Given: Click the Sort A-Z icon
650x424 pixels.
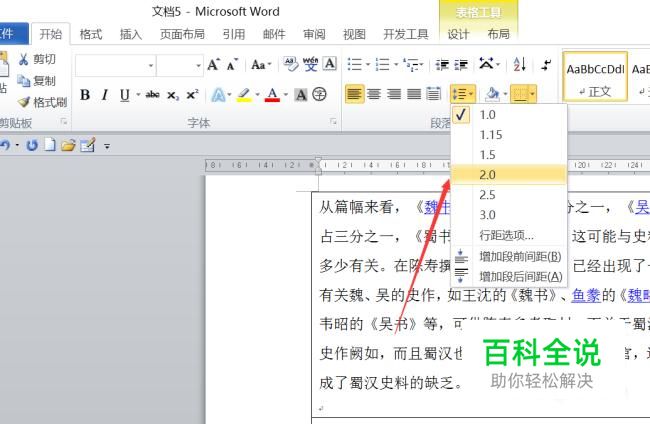Looking at the screenshot, I should point(519,64).
